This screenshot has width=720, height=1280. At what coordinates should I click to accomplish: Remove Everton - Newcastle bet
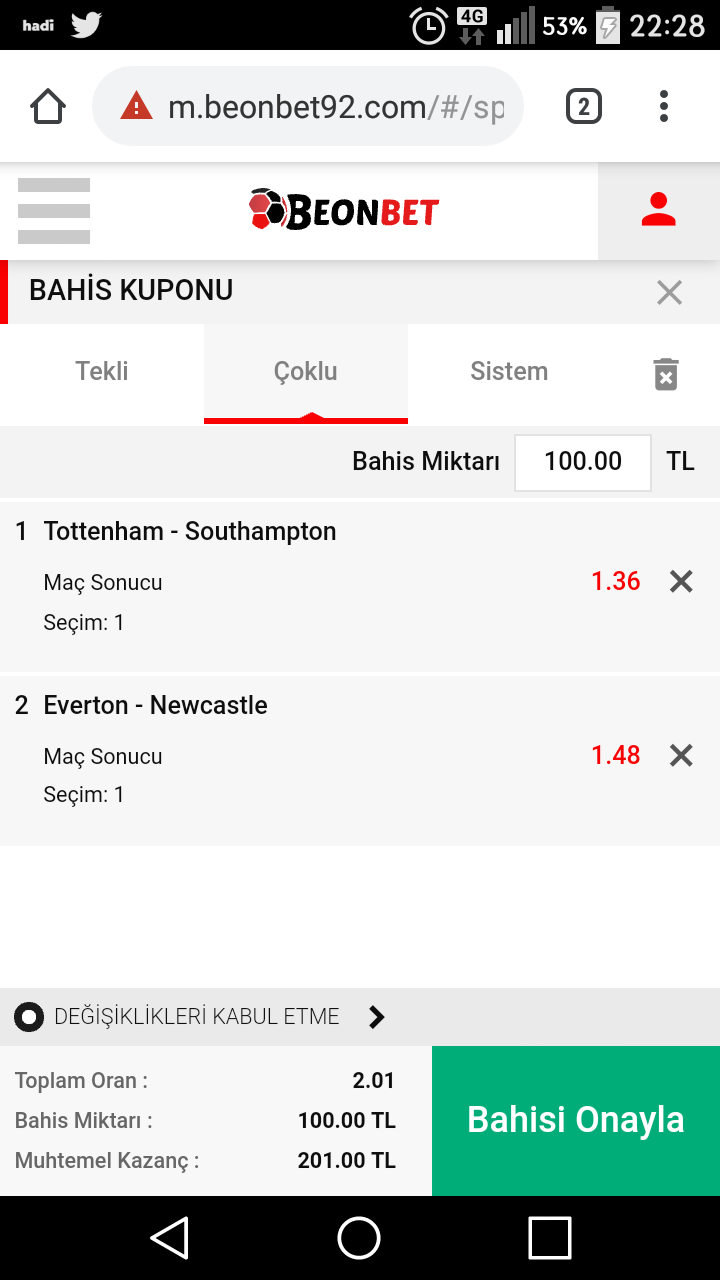(681, 755)
